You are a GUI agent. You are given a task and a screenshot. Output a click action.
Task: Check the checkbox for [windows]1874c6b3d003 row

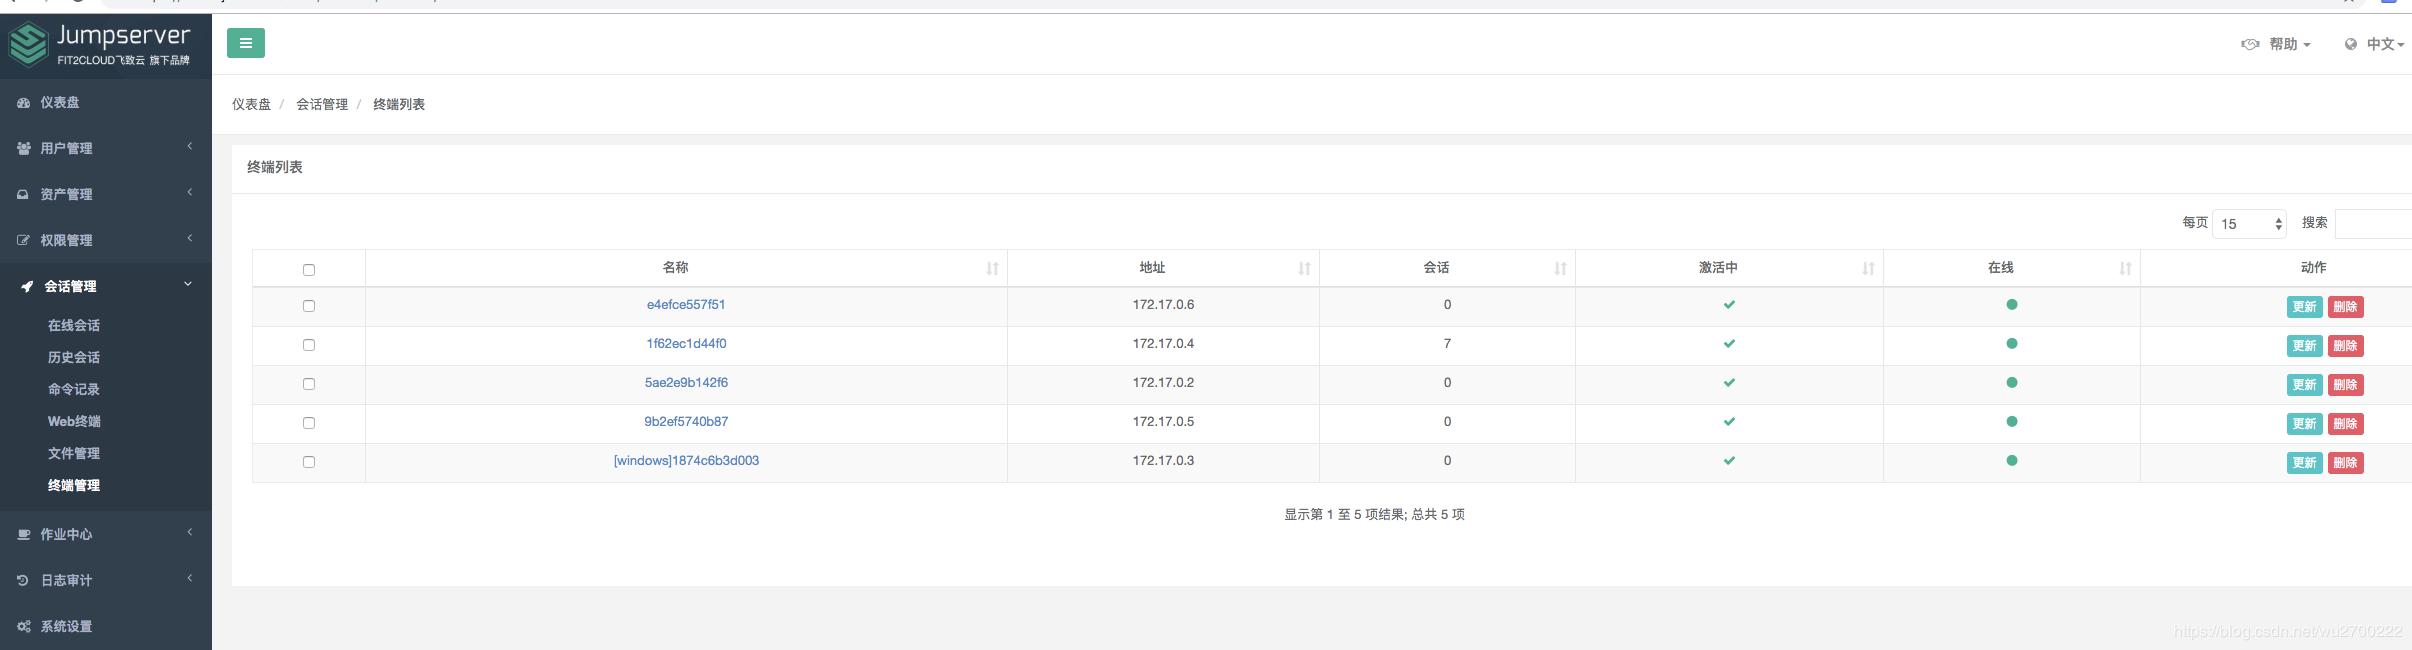tap(309, 462)
